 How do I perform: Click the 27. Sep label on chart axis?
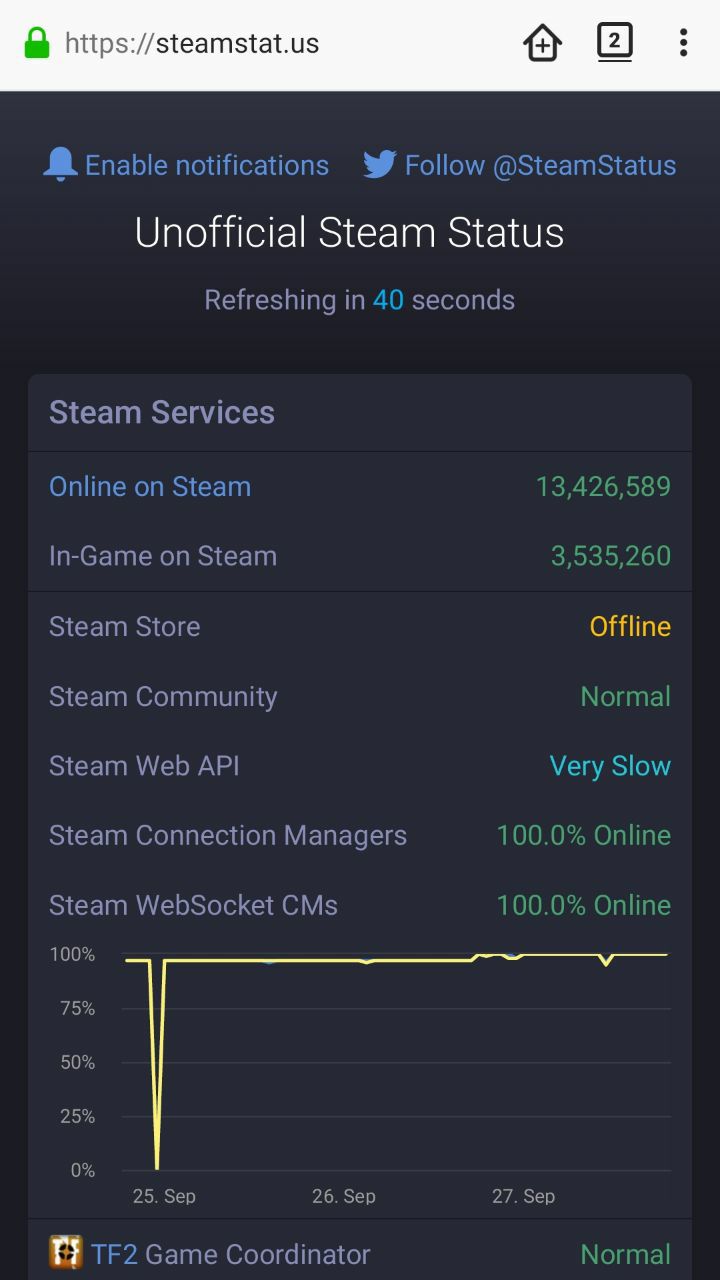tap(523, 1196)
